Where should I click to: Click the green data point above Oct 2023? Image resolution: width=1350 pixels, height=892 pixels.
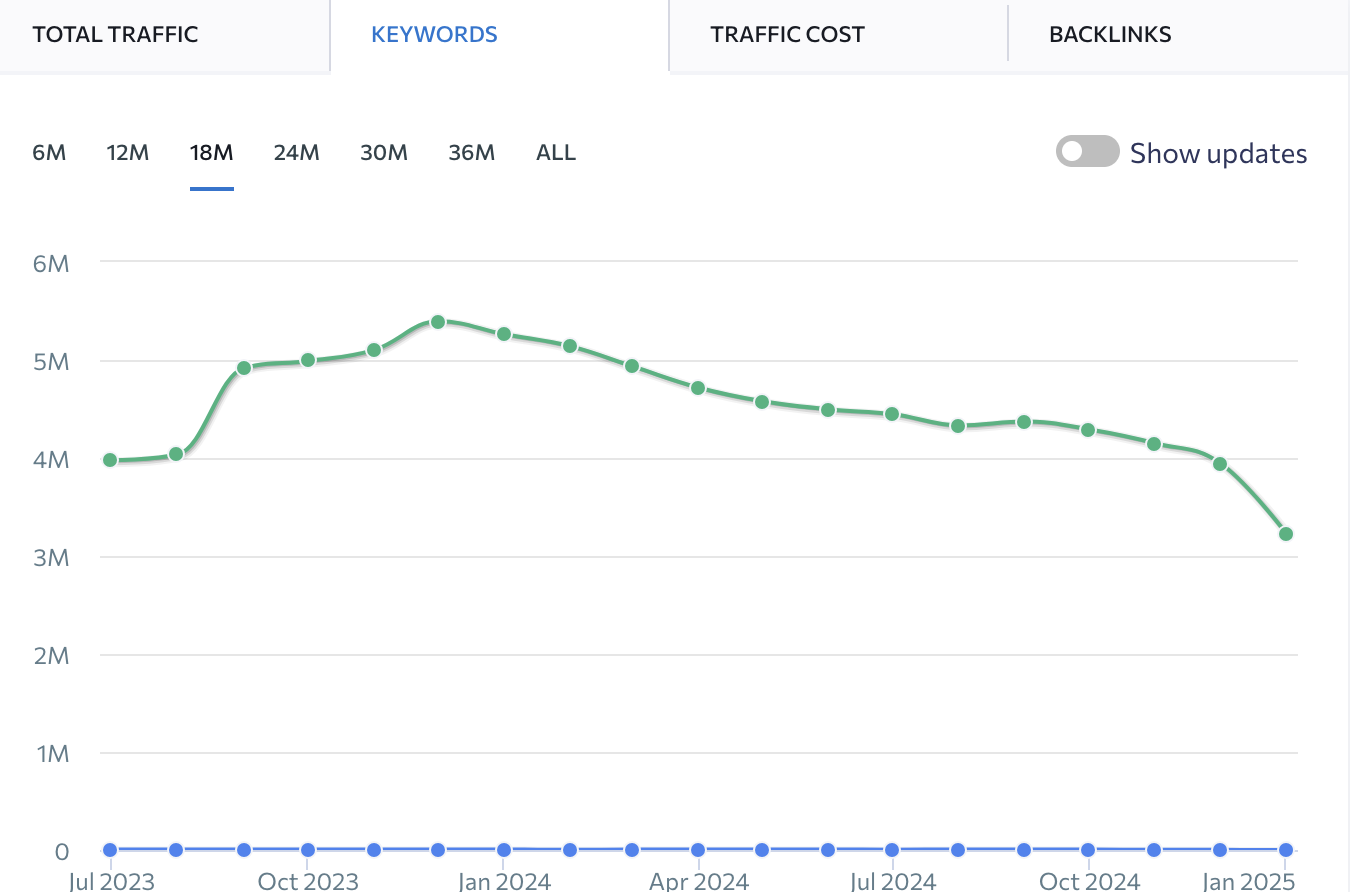308,360
